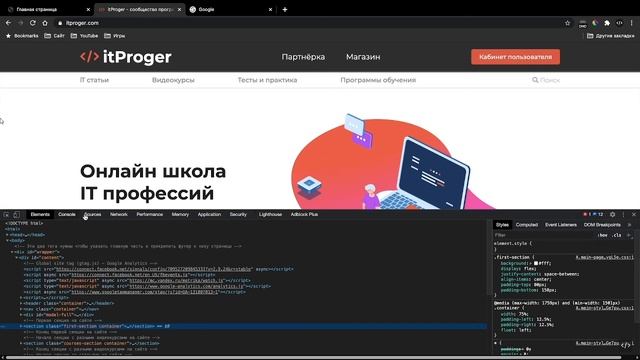Switch to the Sources tab
Viewport: 640px width, 360px height.
(x=93, y=214)
